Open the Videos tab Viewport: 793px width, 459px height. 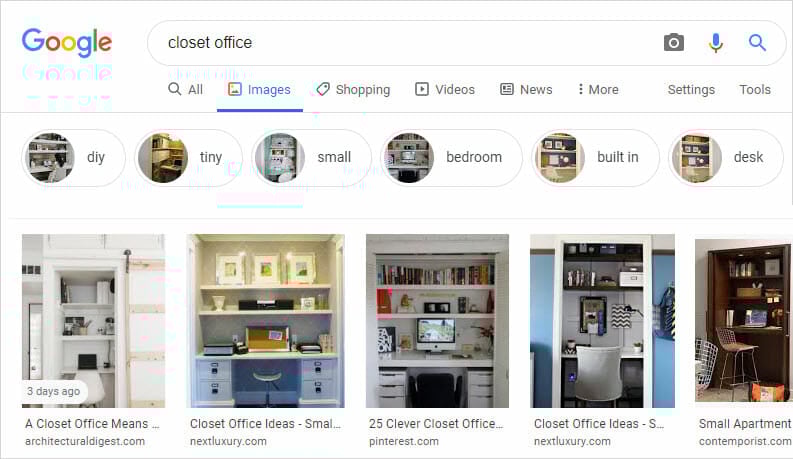tap(445, 89)
